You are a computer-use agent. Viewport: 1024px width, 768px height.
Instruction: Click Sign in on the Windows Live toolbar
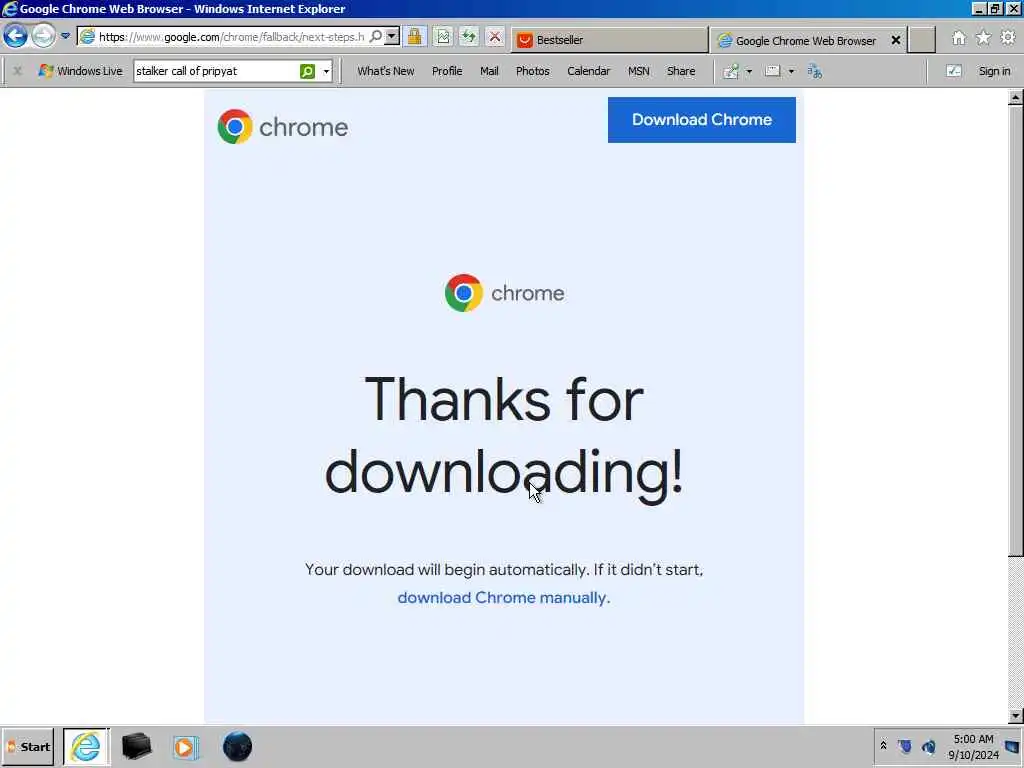tap(994, 71)
